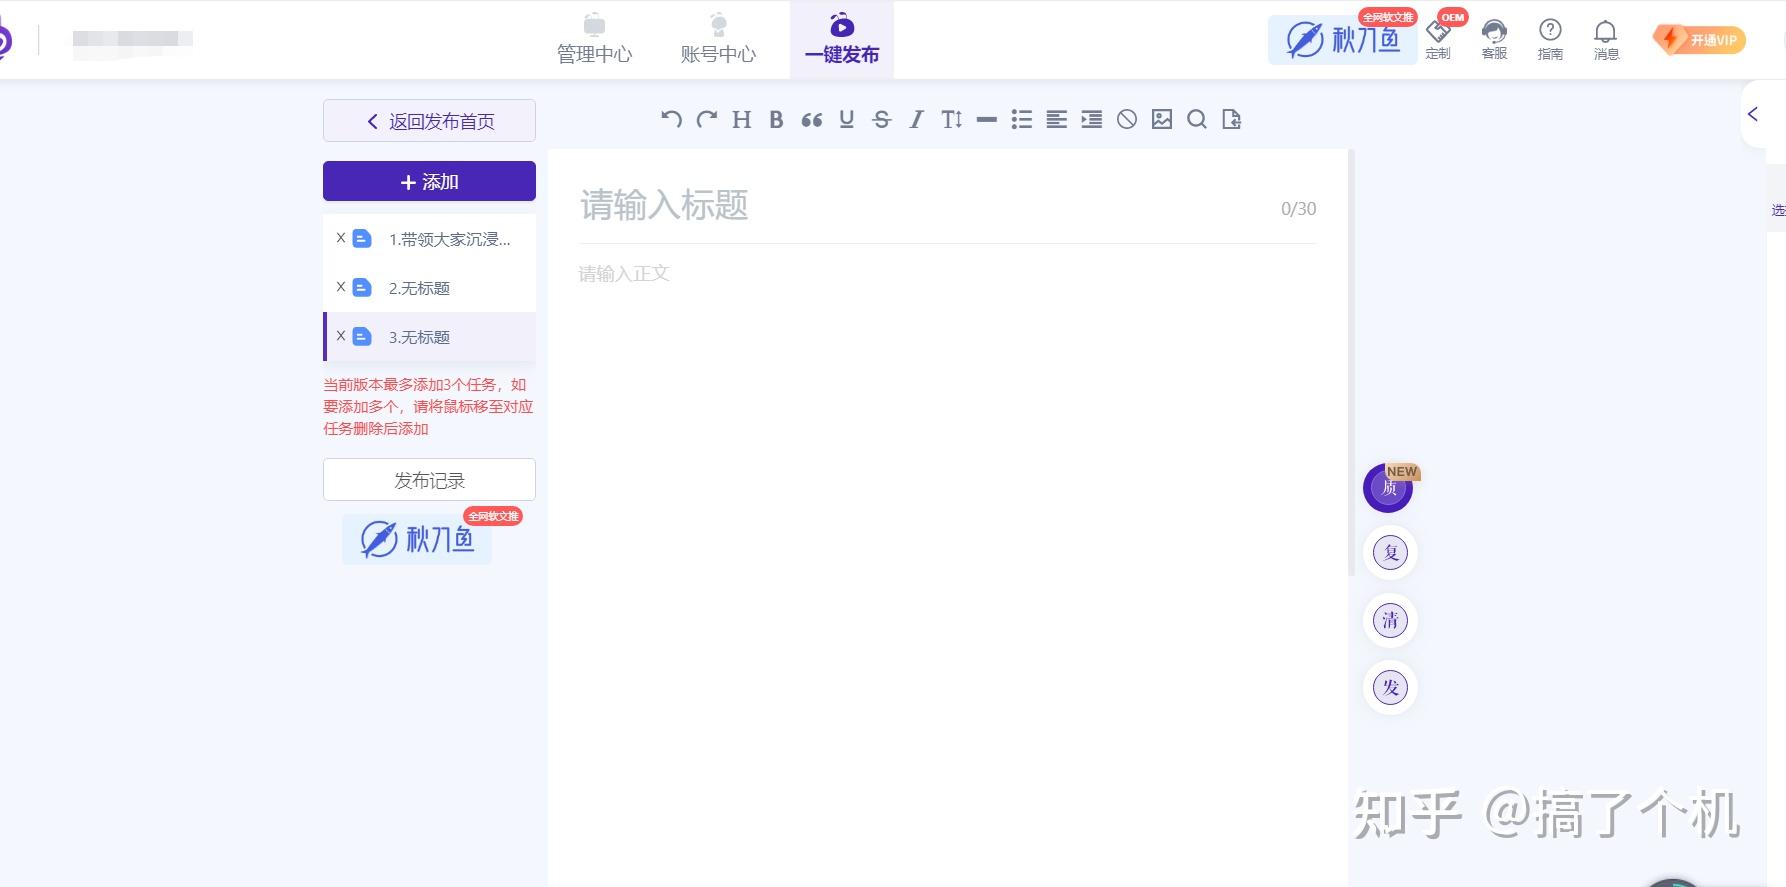Select task 3.无标题
Viewport: 1786px width, 887px height.
pos(430,337)
